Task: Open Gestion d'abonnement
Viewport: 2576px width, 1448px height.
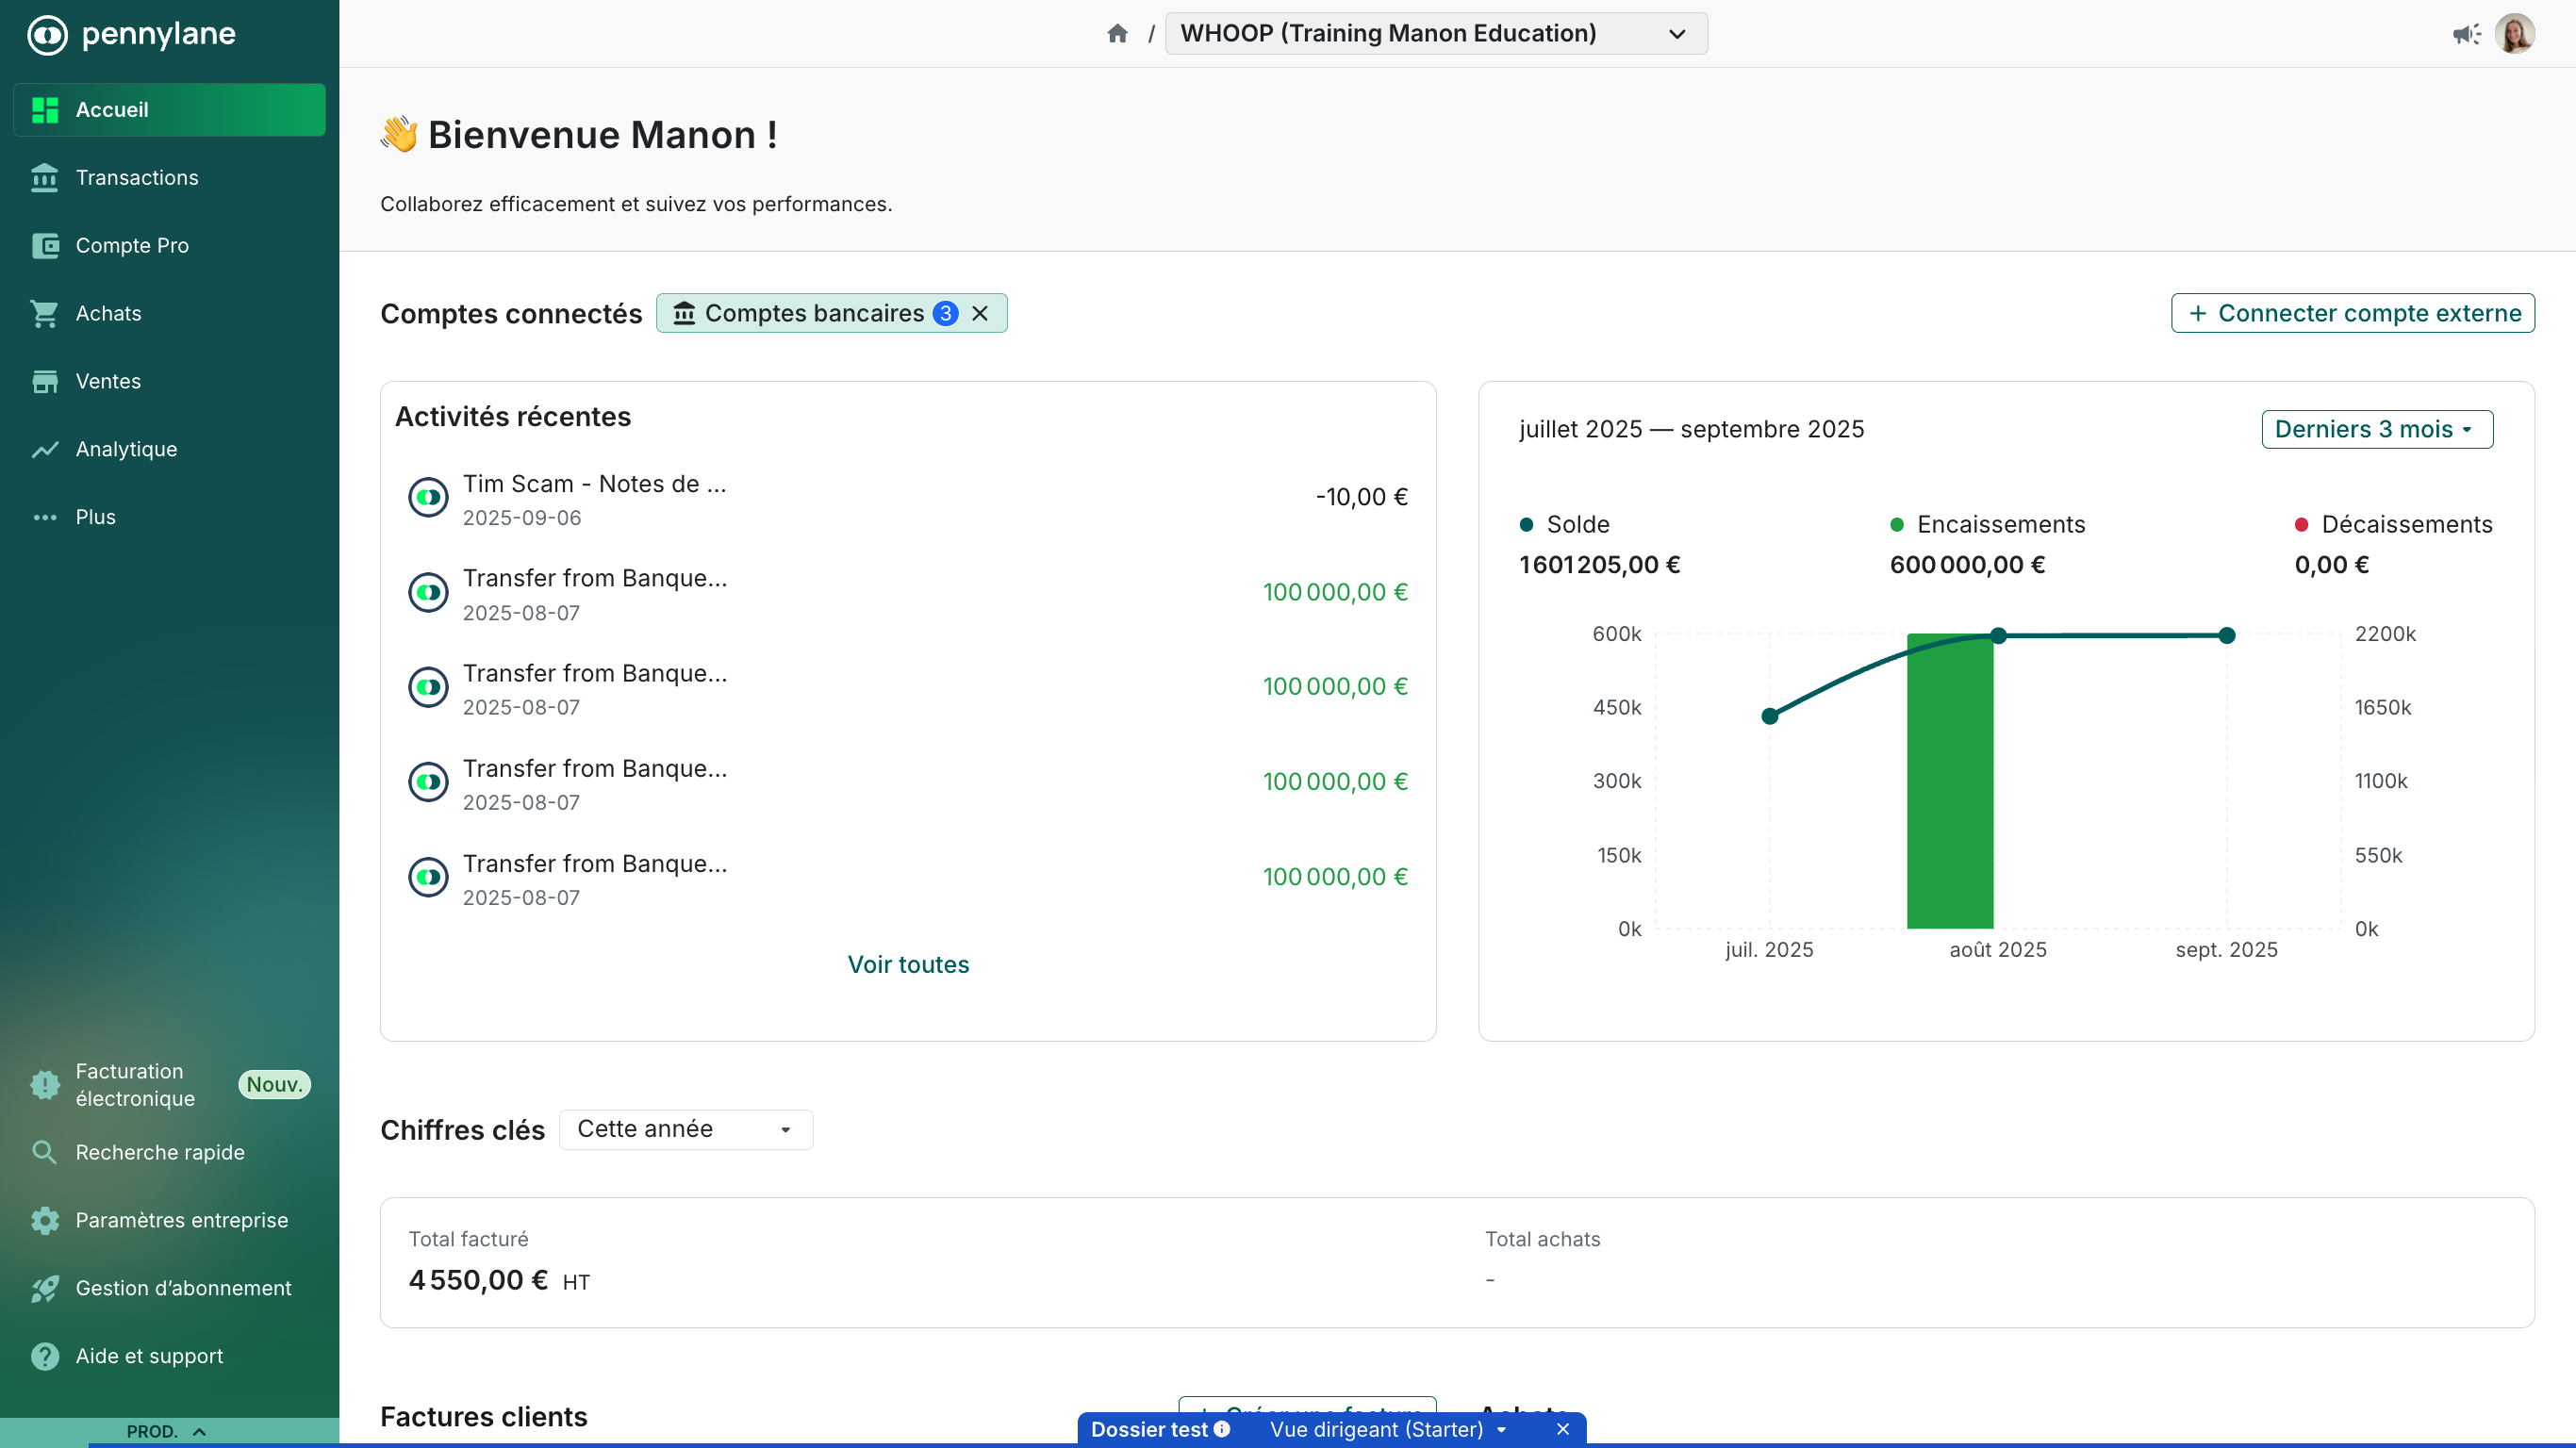Action: (183, 1288)
